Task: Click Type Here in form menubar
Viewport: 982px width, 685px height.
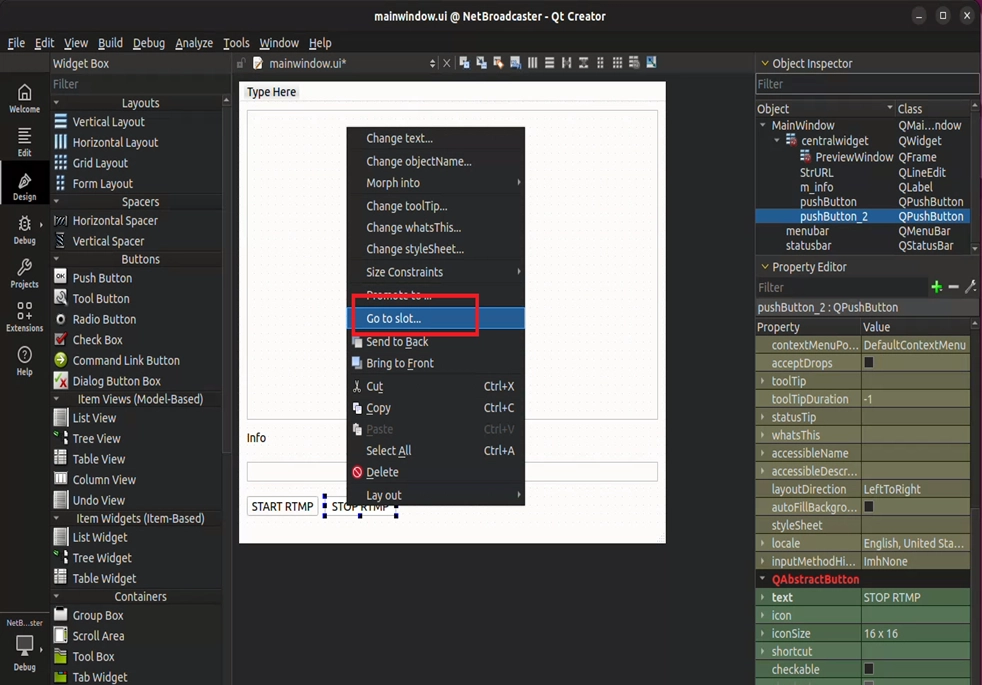Action: (271, 92)
